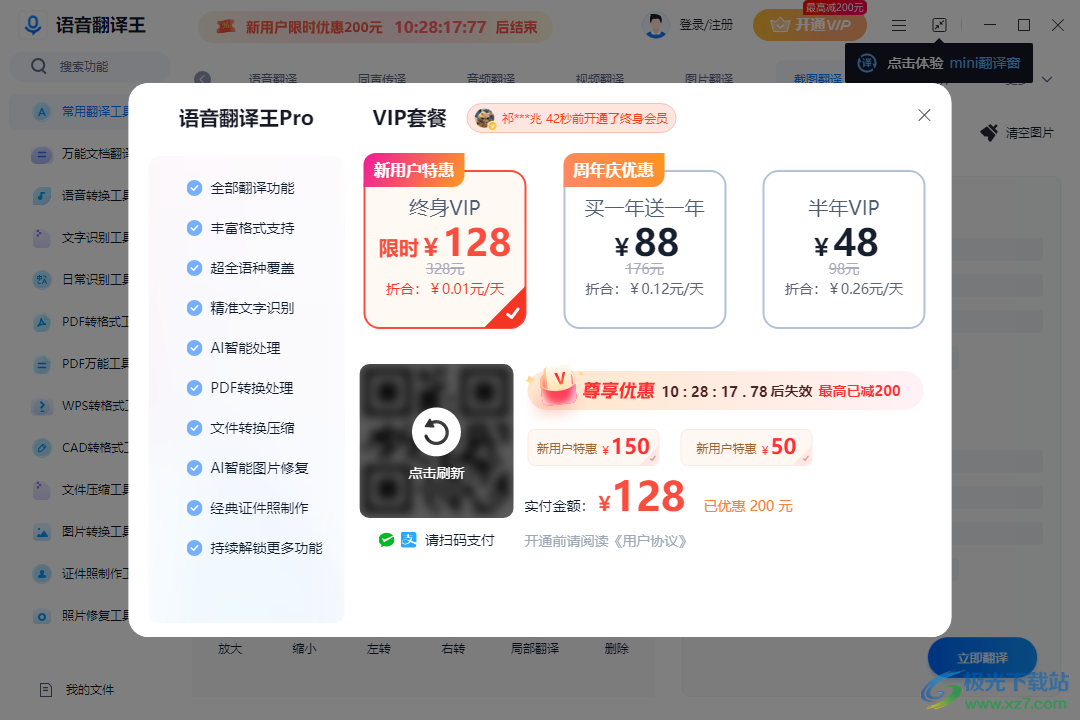Viewport: 1080px width, 720px height.
Task: Click the 登录/注册 link
Action: tap(706, 25)
